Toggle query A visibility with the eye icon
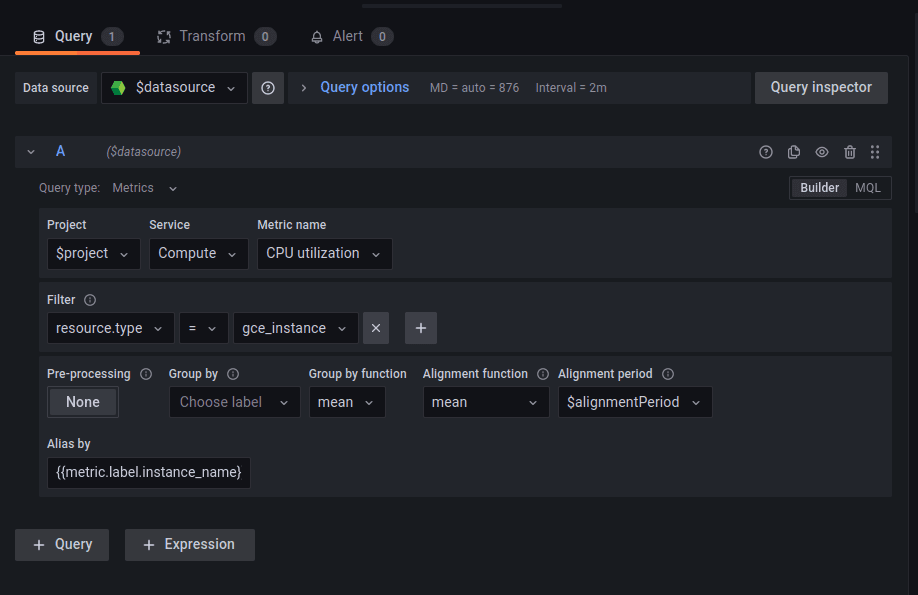Viewport: 918px width, 595px height. pyautogui.click(x=822, y=152)
